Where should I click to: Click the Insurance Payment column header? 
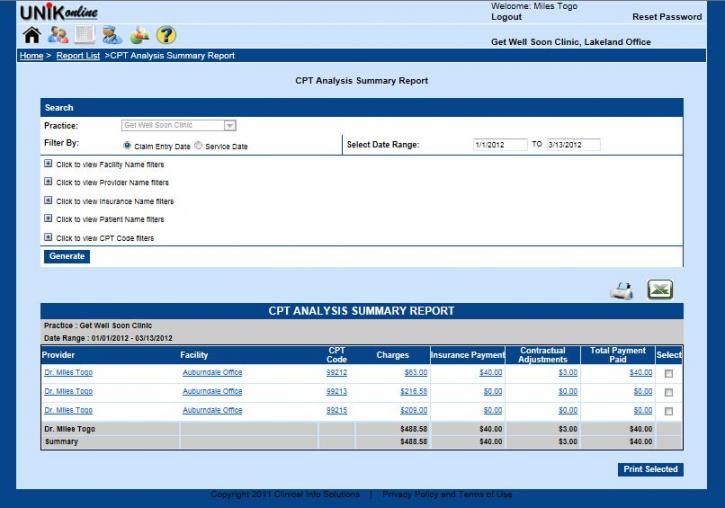click(x=467, y=355)
